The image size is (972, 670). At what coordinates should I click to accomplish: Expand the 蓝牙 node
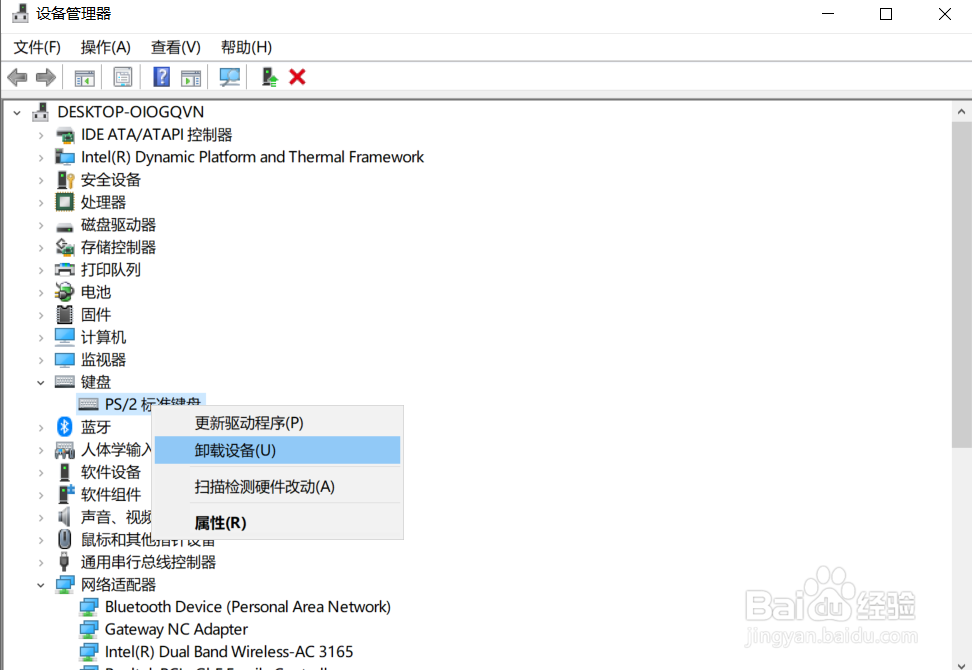(41, 428)
